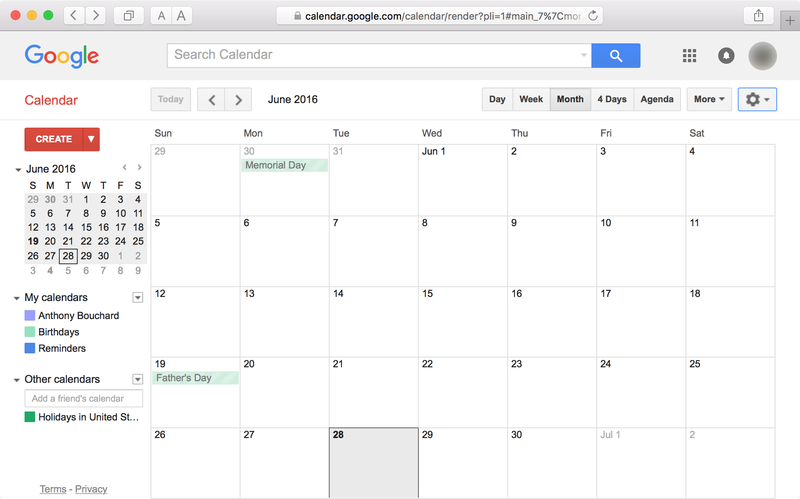Click the Calendar title link
Screen dimensions: 800x499
point(51,100)
